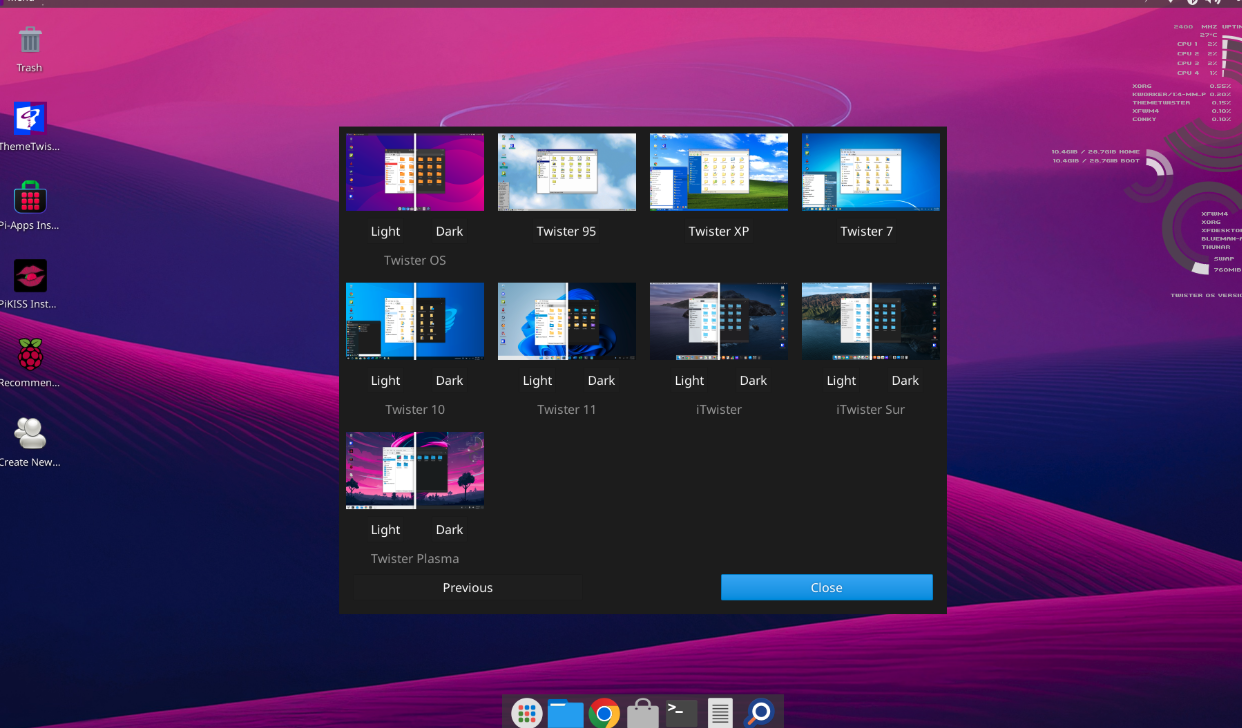1242x728 pixels.
Task: Open the app launcher grid in the dock
Action: (527, 712)
